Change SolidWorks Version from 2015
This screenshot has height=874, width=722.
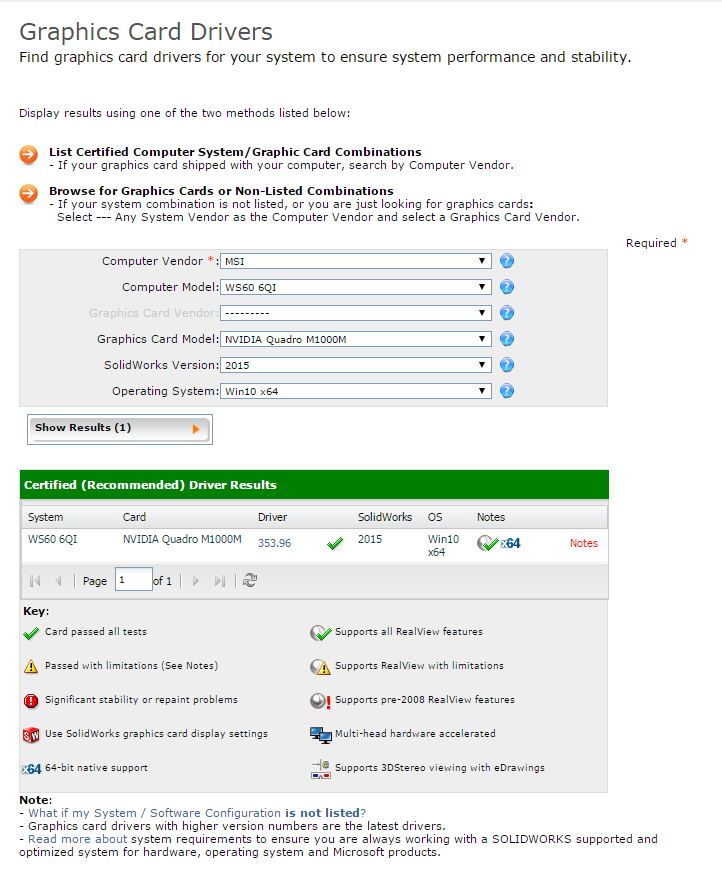pos(356,365)
